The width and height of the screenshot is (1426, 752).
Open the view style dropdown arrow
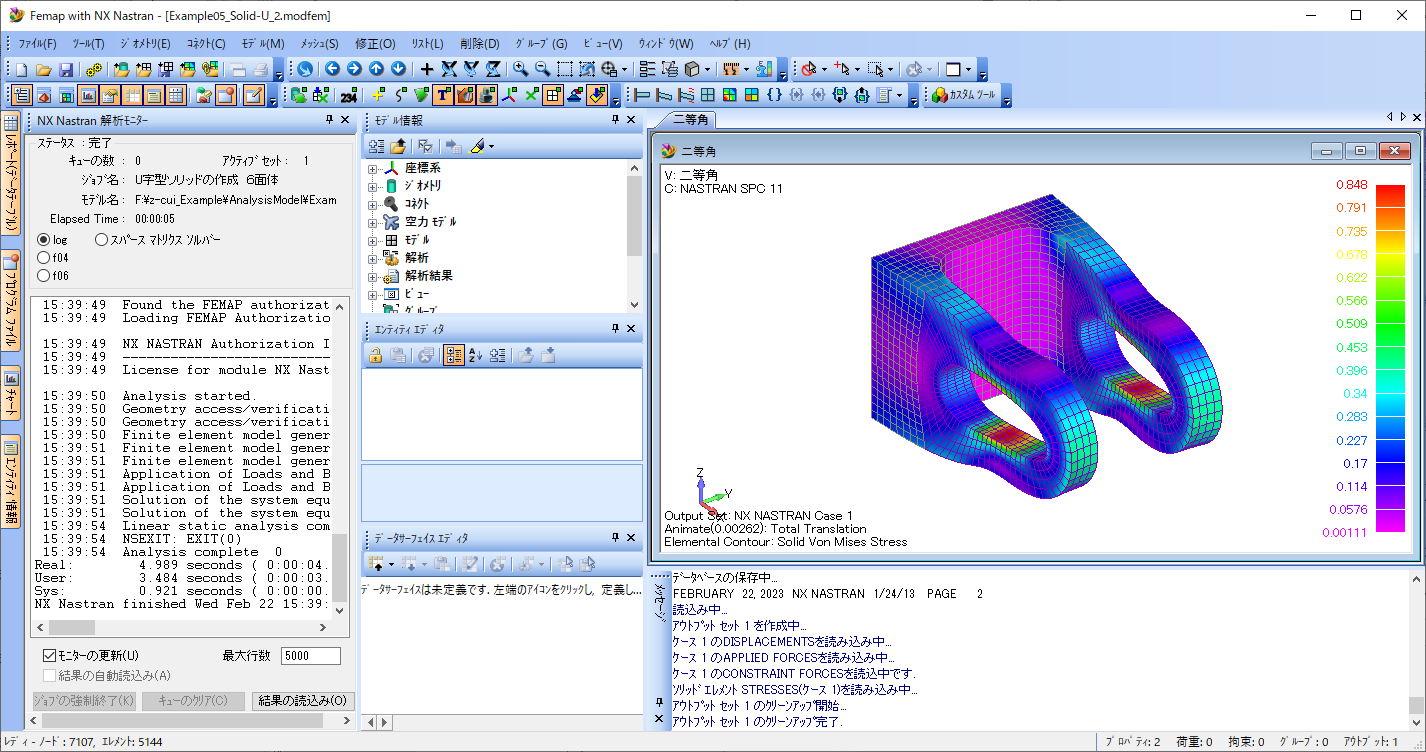point(706,68)
